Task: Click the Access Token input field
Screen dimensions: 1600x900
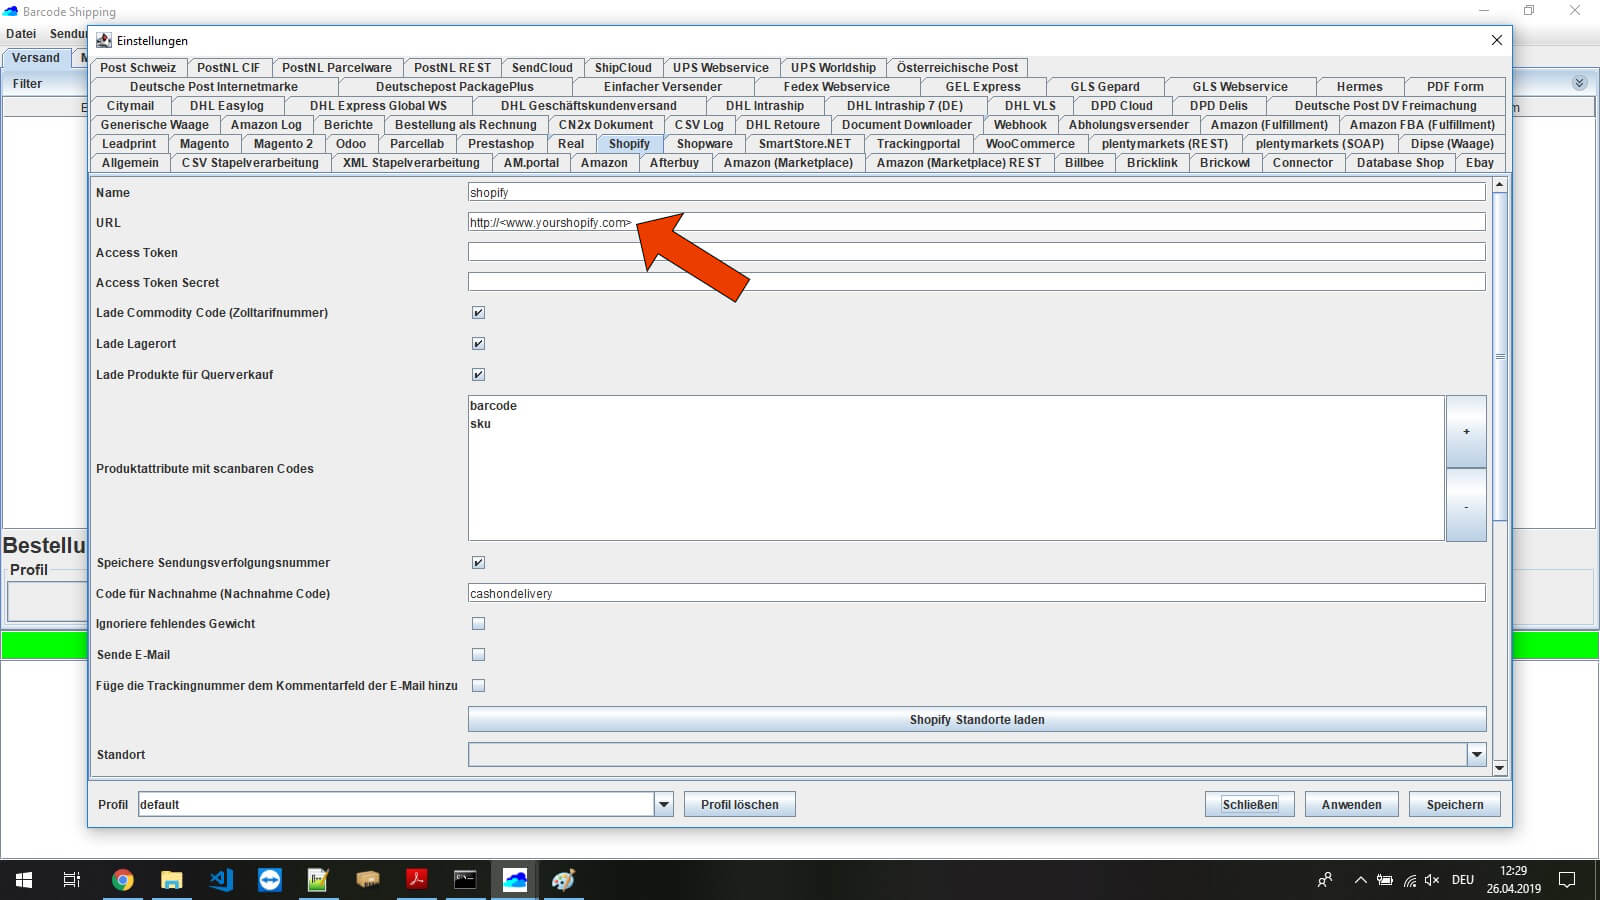Action: click(976, 253)
